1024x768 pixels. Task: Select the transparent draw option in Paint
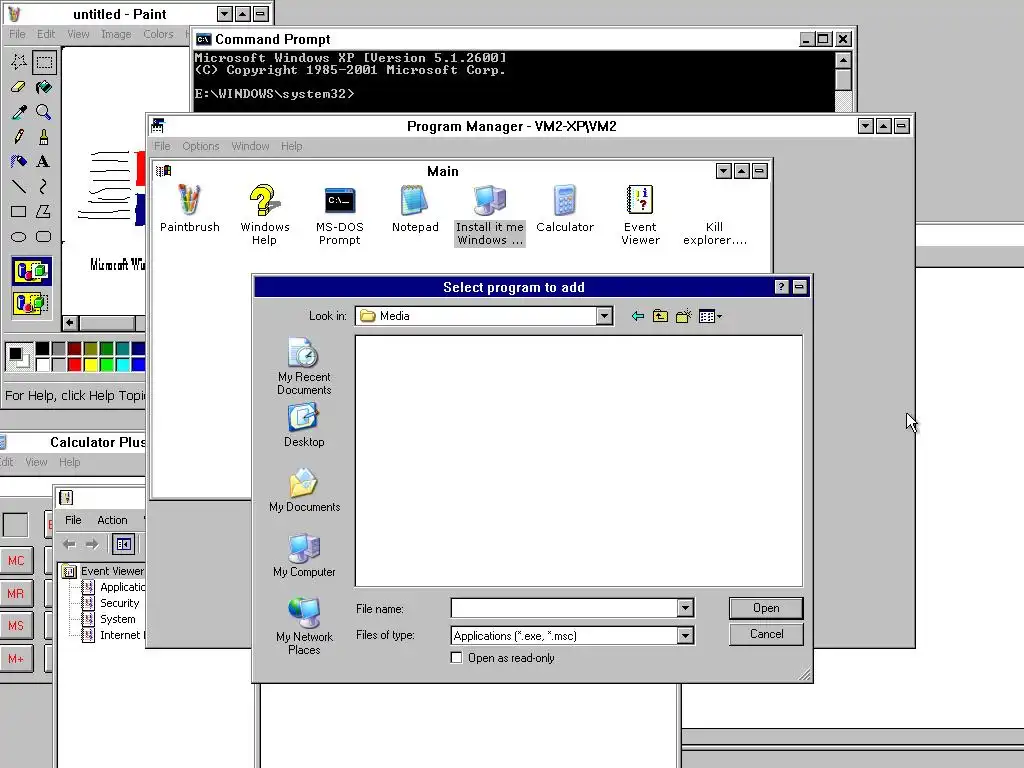click(31, 303)
